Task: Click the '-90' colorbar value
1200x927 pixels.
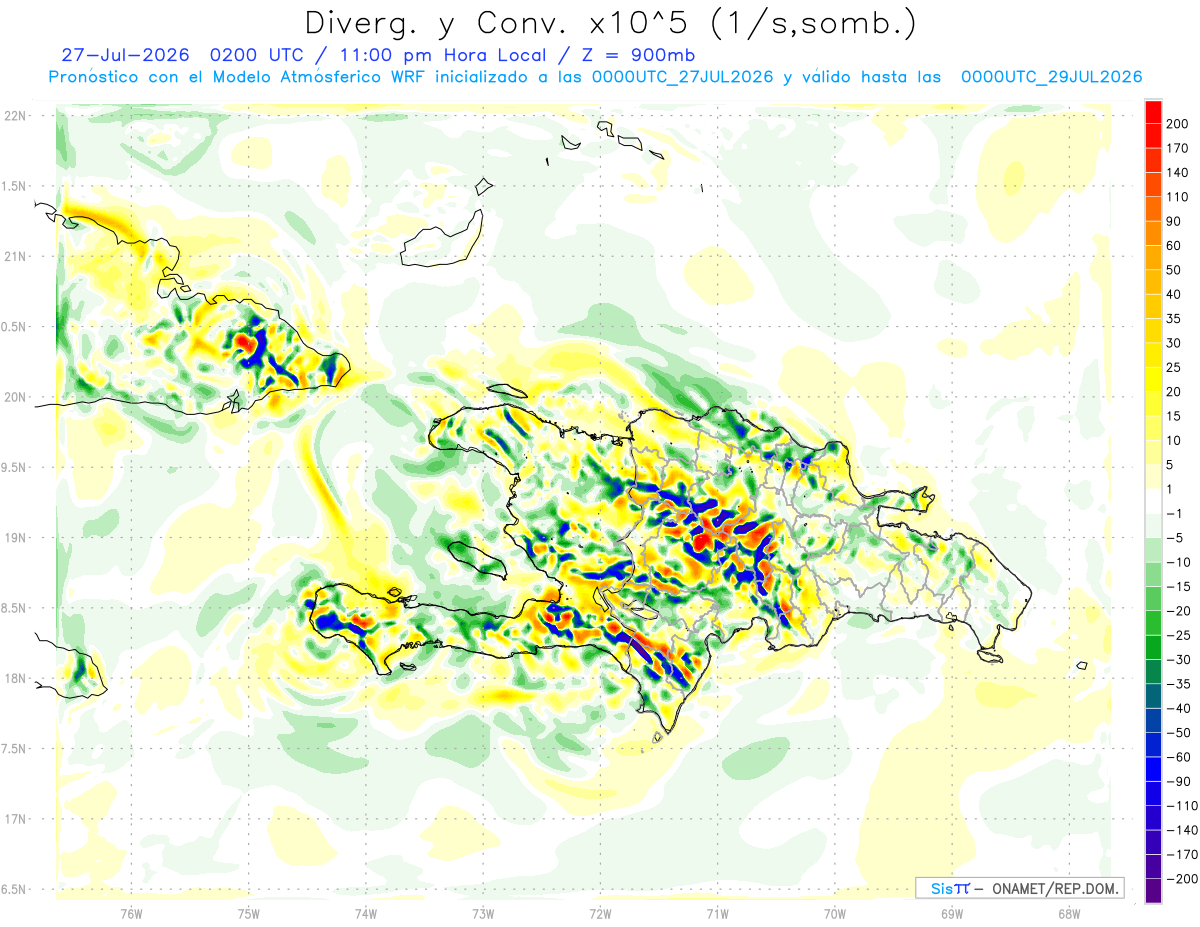Action: coord(1178,781)
